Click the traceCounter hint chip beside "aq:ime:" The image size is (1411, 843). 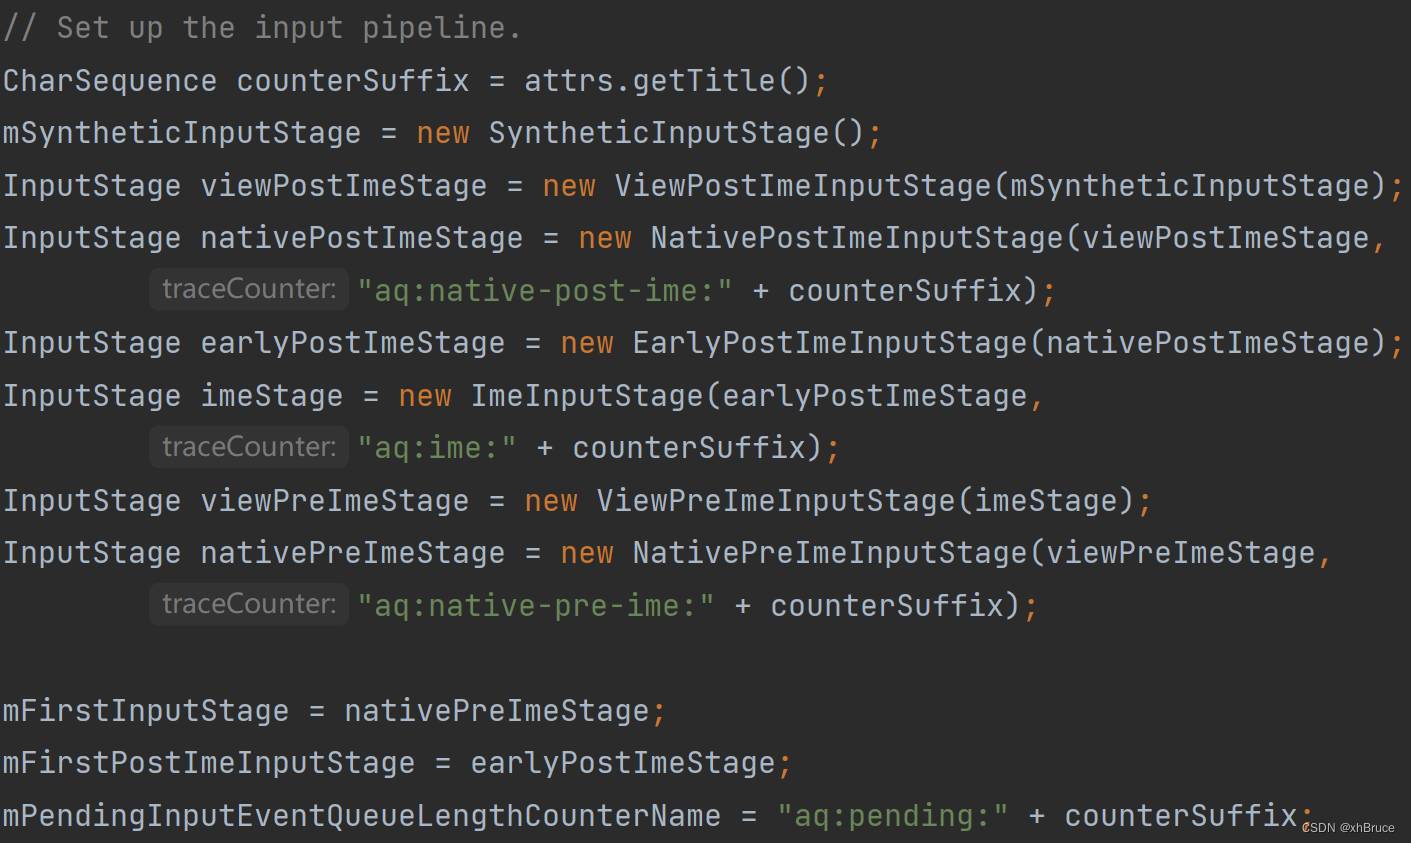pyautogui.click(x=248, y=446)
